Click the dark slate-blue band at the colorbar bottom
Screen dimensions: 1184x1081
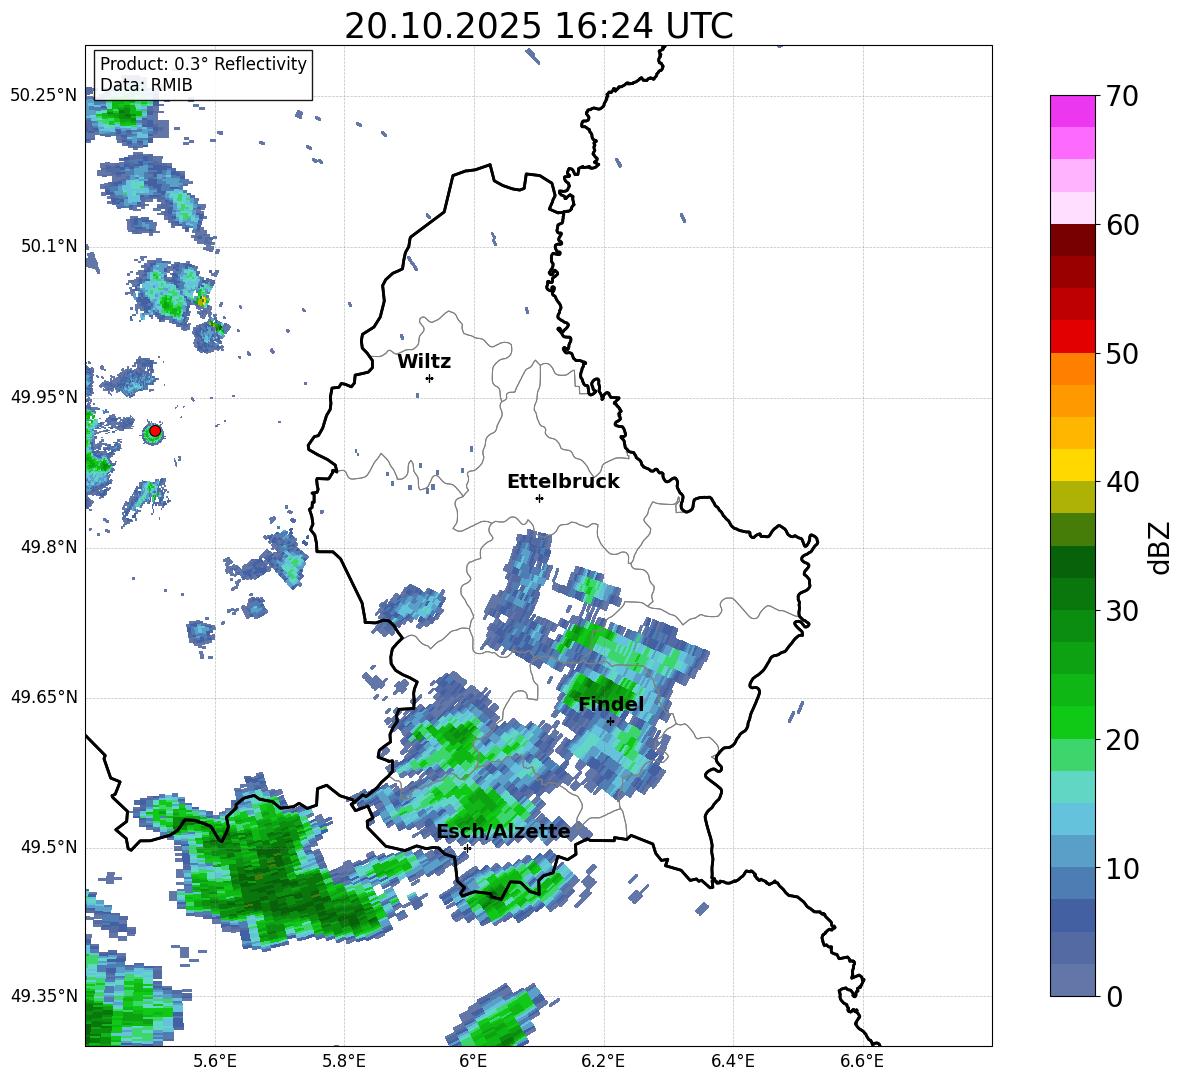tap(1073, 981)
